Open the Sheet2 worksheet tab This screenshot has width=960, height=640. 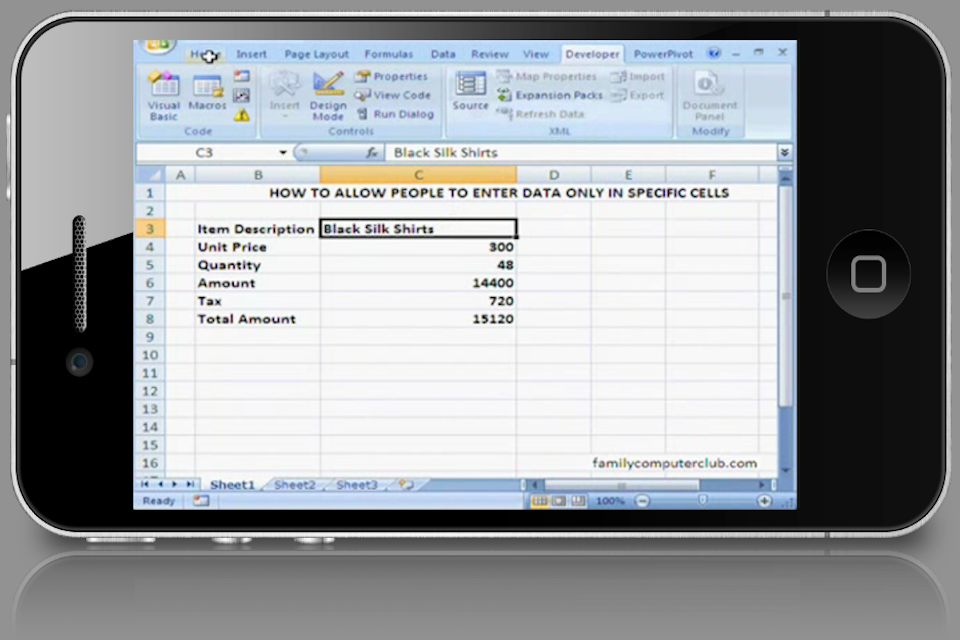294,484
